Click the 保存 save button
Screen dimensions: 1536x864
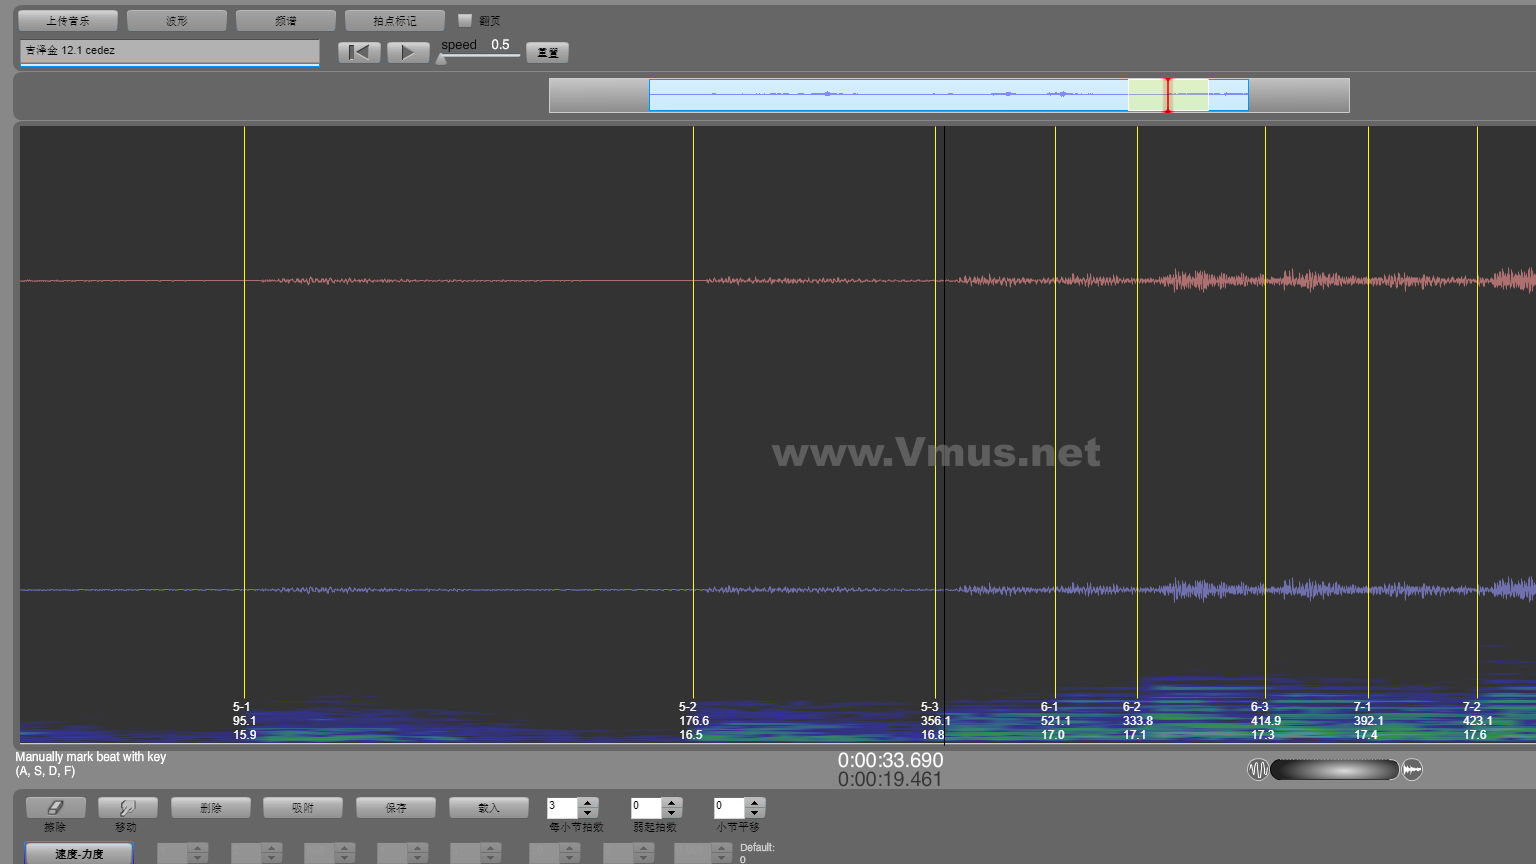pos(396,807)
